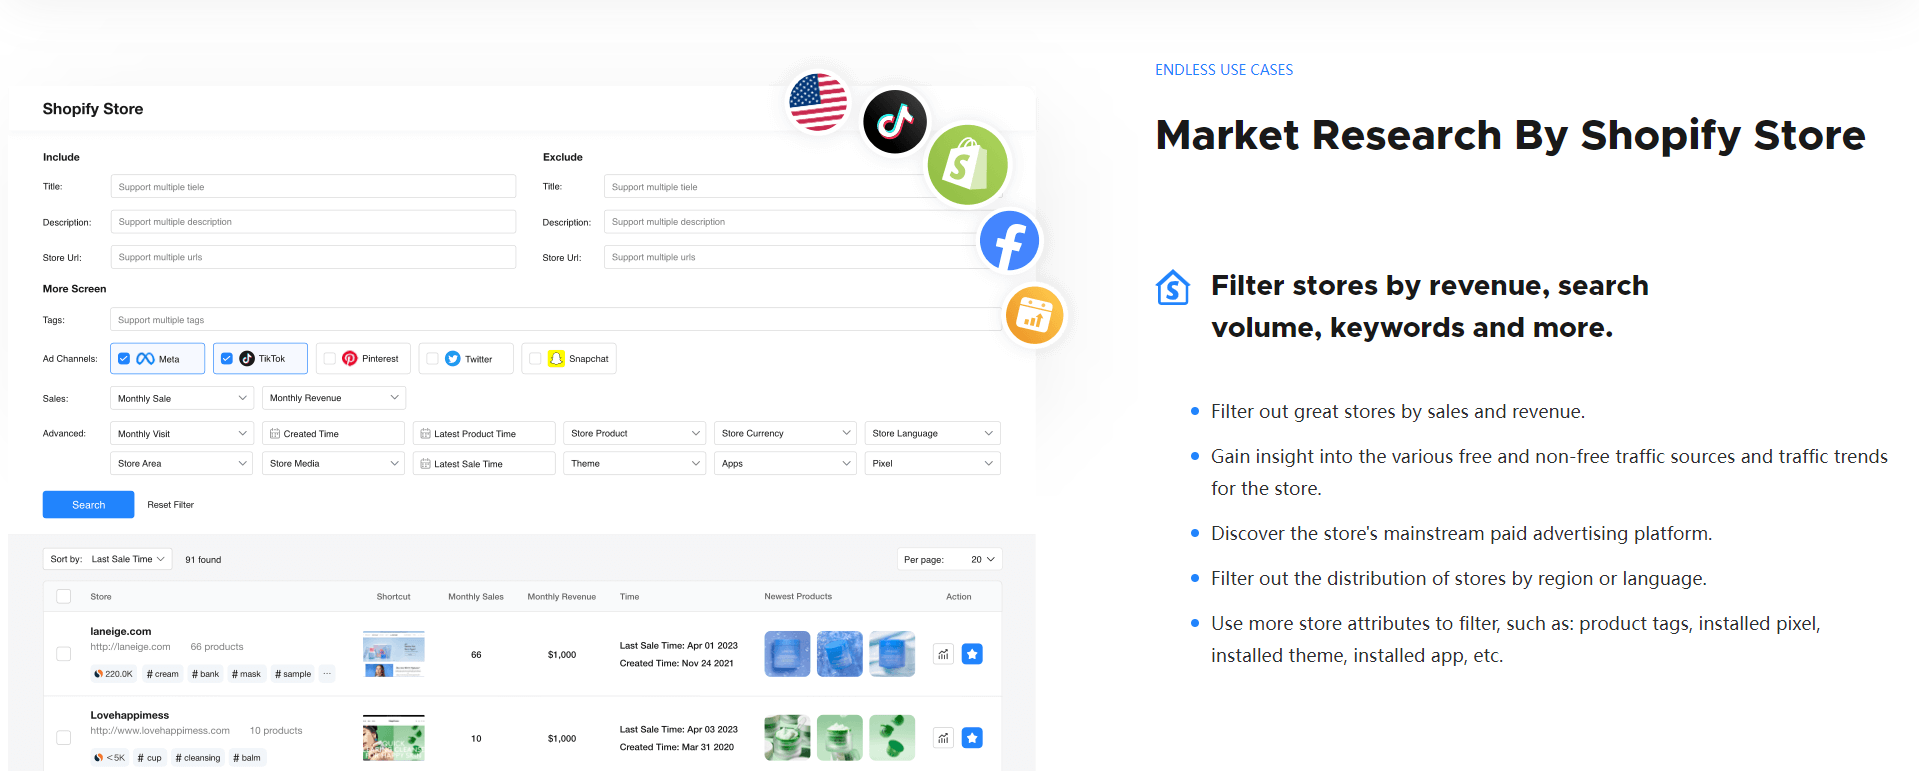This screenshot has width=1919, height=771.
Task: Expand the Monthly Visit dropdown
Action: 182,433
